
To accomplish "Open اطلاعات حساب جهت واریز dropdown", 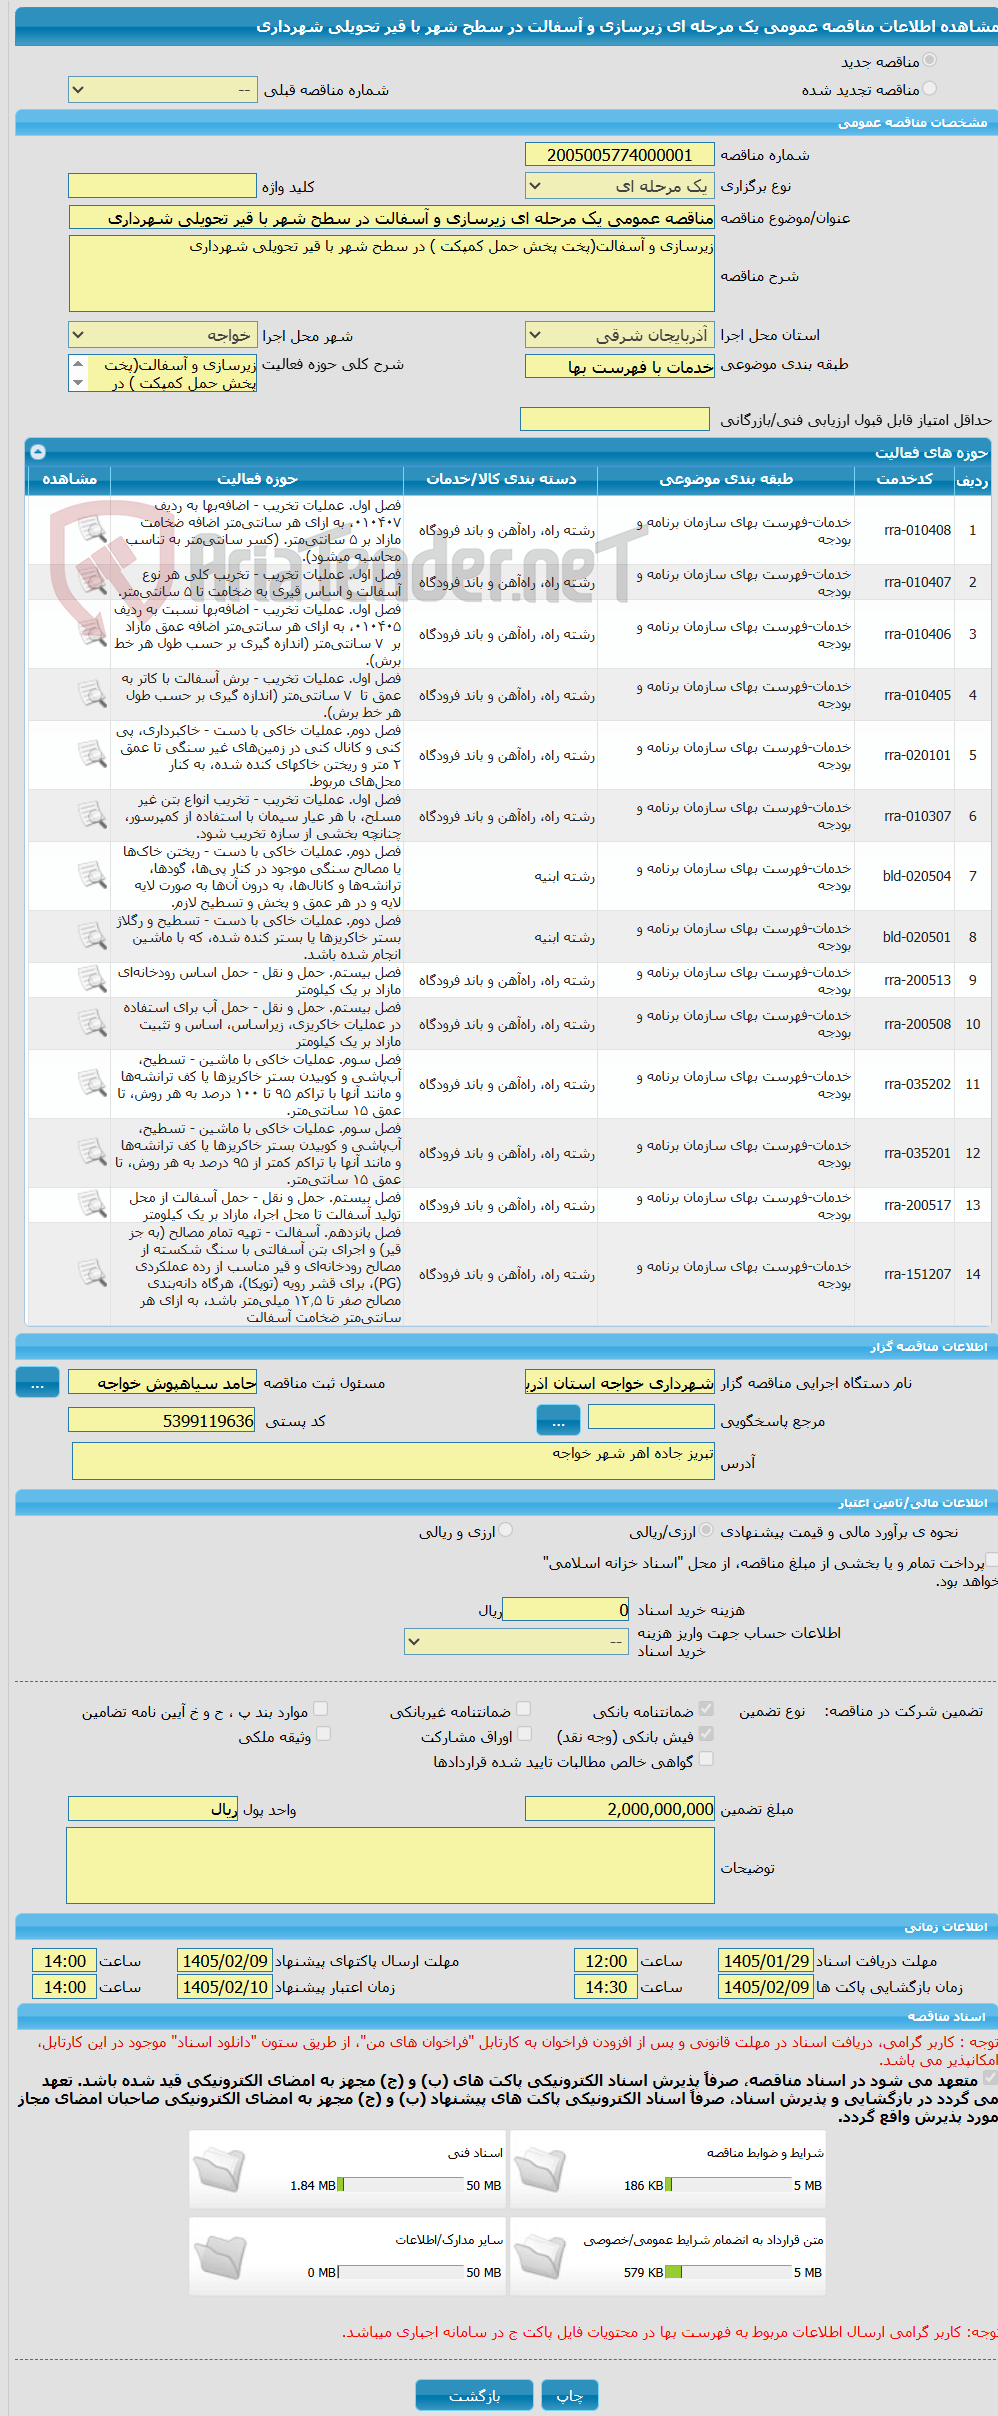I will click(516, 1641).
